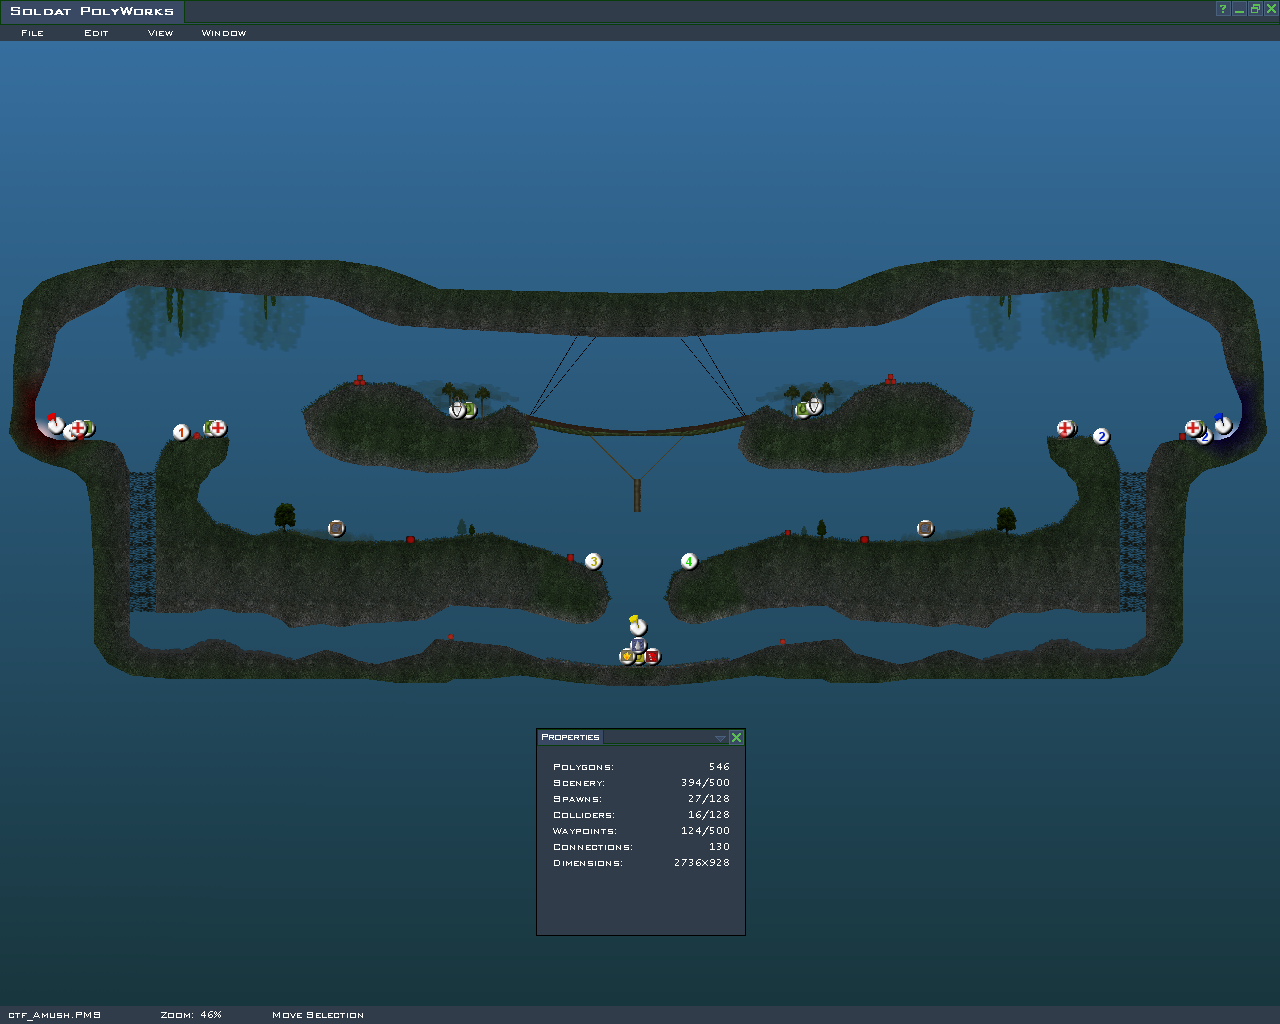Open the Edit menu
The height and width of the screenshot is (1024, 1280).
tap(96, 33)
